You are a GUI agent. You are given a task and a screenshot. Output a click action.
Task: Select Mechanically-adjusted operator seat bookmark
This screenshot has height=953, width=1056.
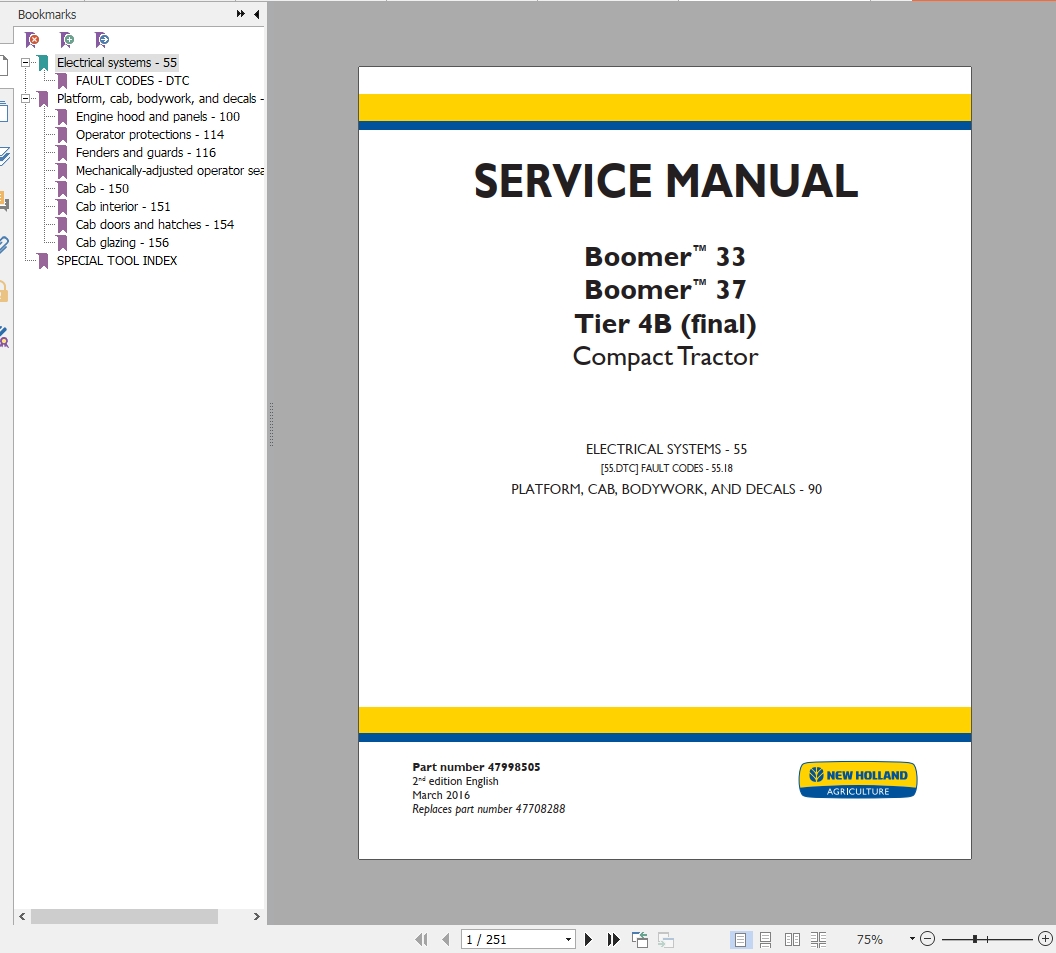click(170, 170)
